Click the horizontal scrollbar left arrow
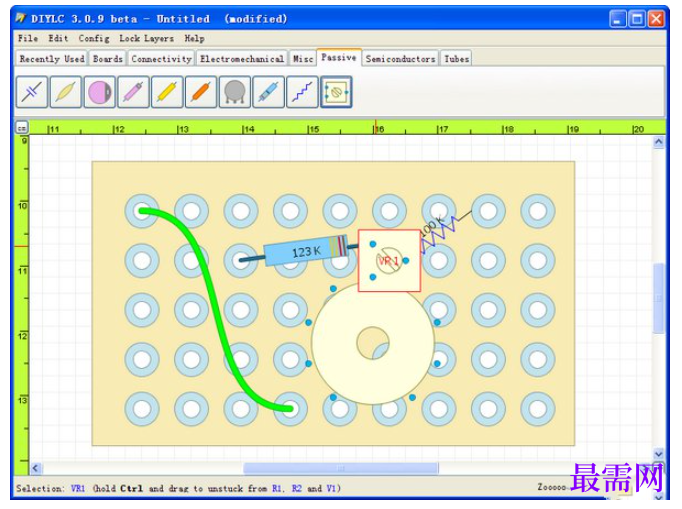This screenshot has width=682, height=509. point(36,469)
